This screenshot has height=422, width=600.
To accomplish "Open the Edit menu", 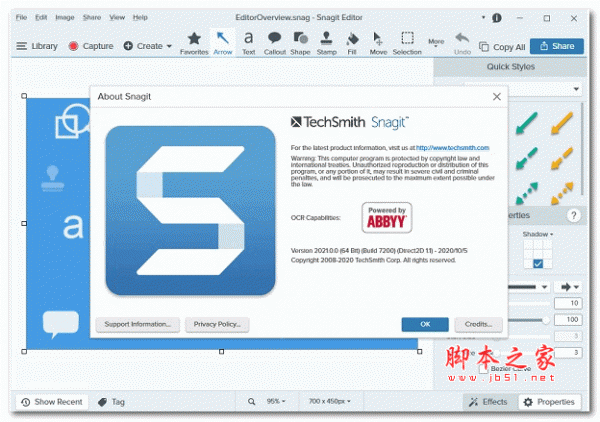I will pos(41,17).
